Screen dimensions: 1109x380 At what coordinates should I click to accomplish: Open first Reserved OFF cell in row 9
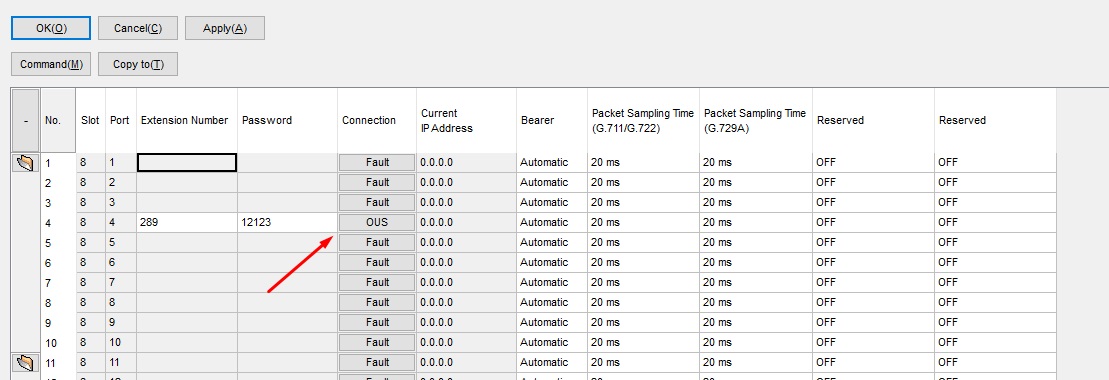pos(873,322)
